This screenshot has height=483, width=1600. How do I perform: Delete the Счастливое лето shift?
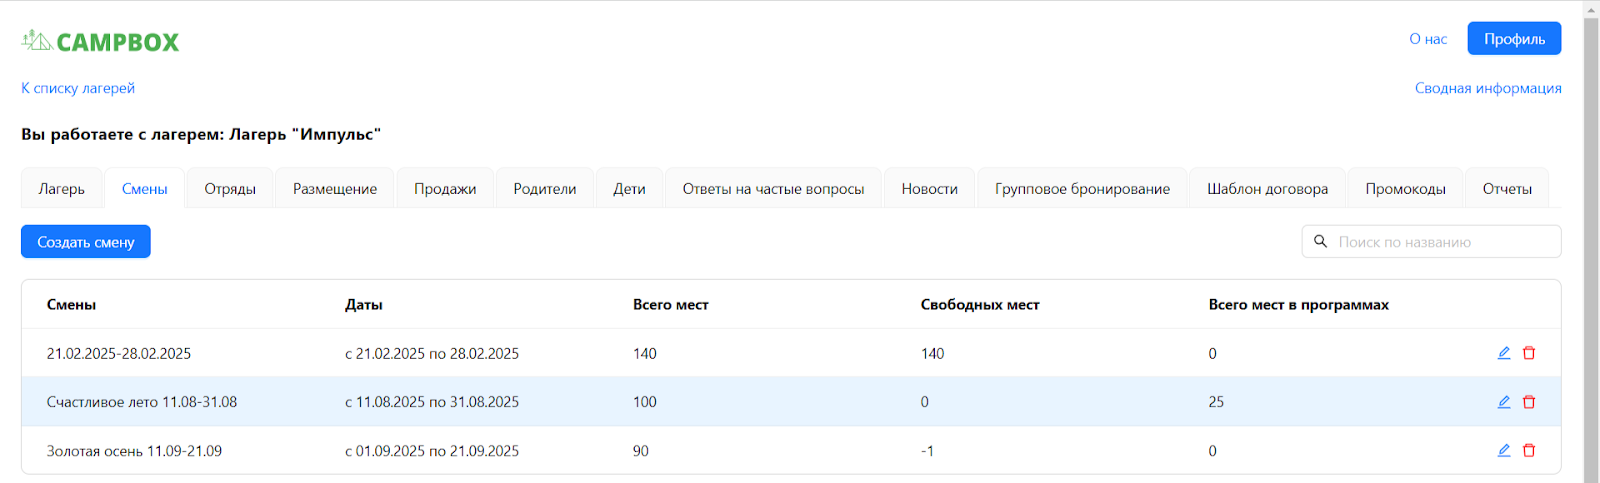1529,402
